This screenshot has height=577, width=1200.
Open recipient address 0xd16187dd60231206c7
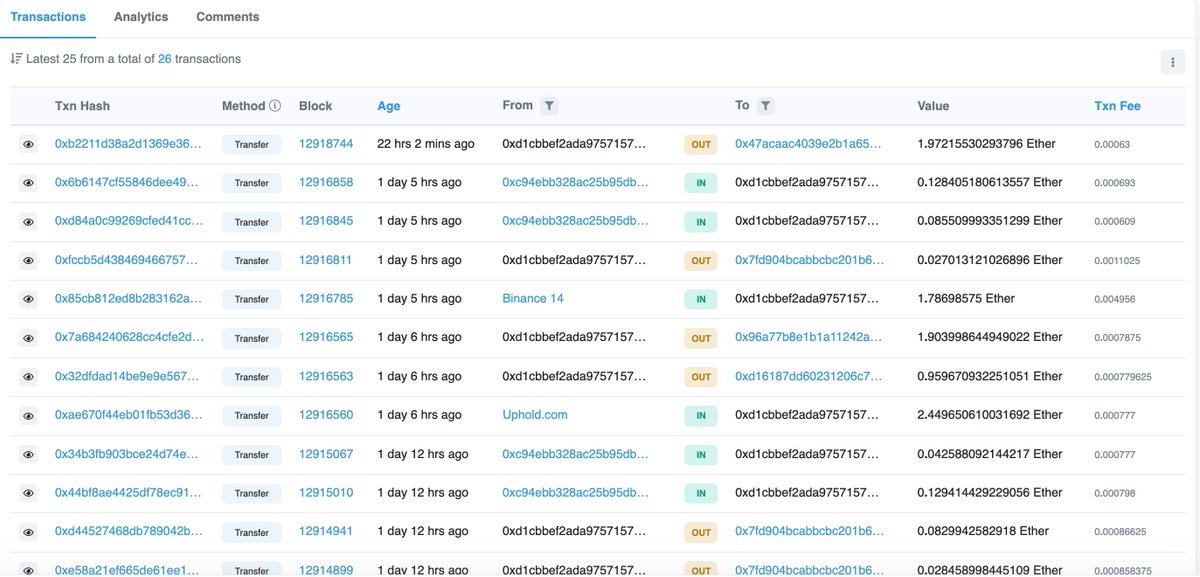809,376
